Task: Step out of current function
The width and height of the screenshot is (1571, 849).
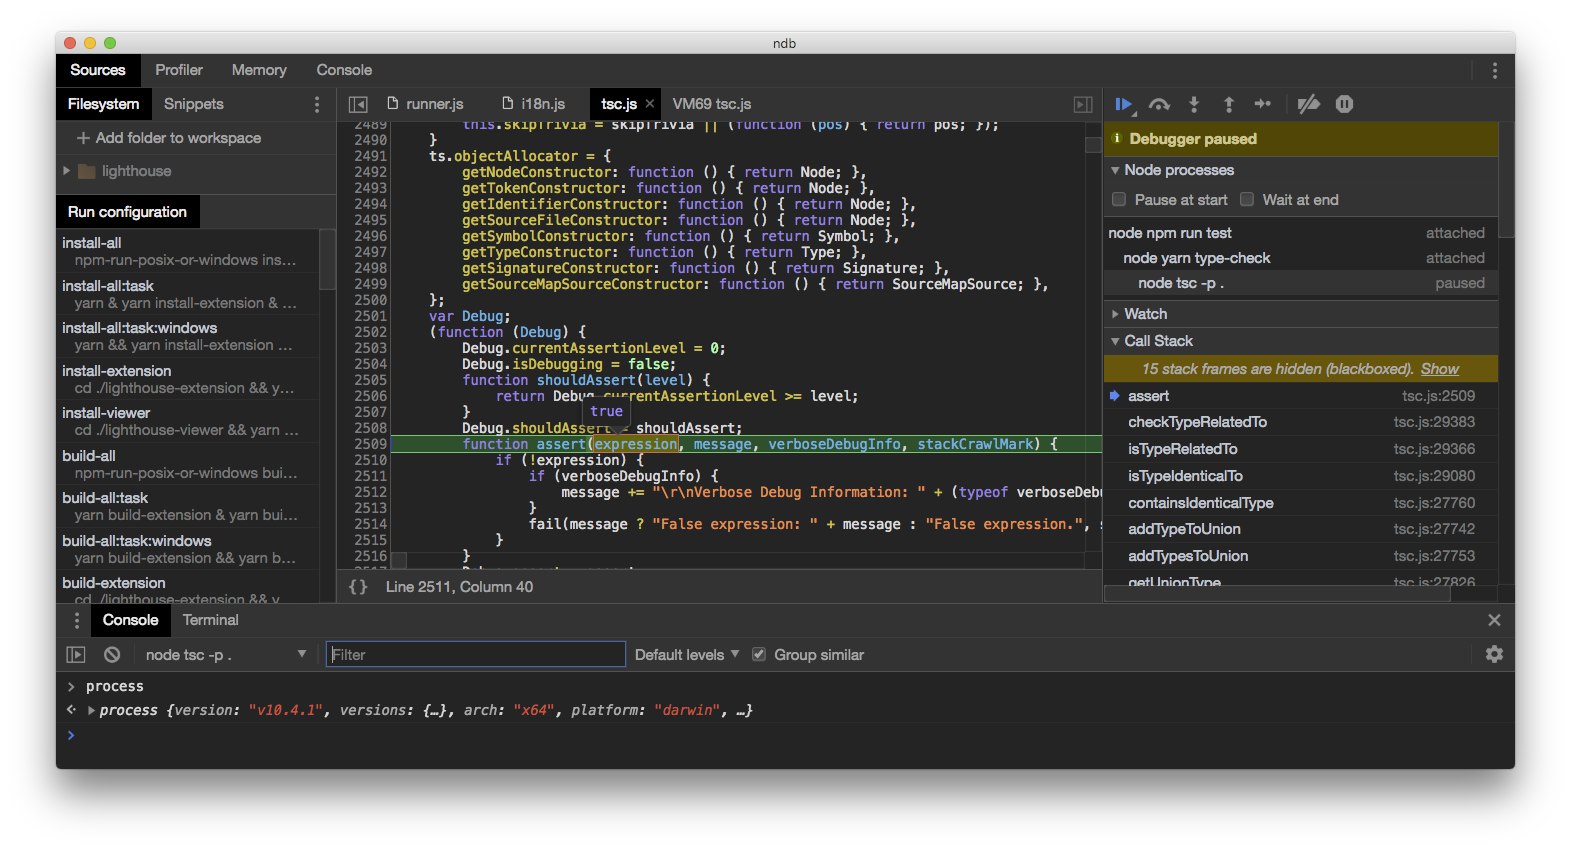Action: (1229, 104)
